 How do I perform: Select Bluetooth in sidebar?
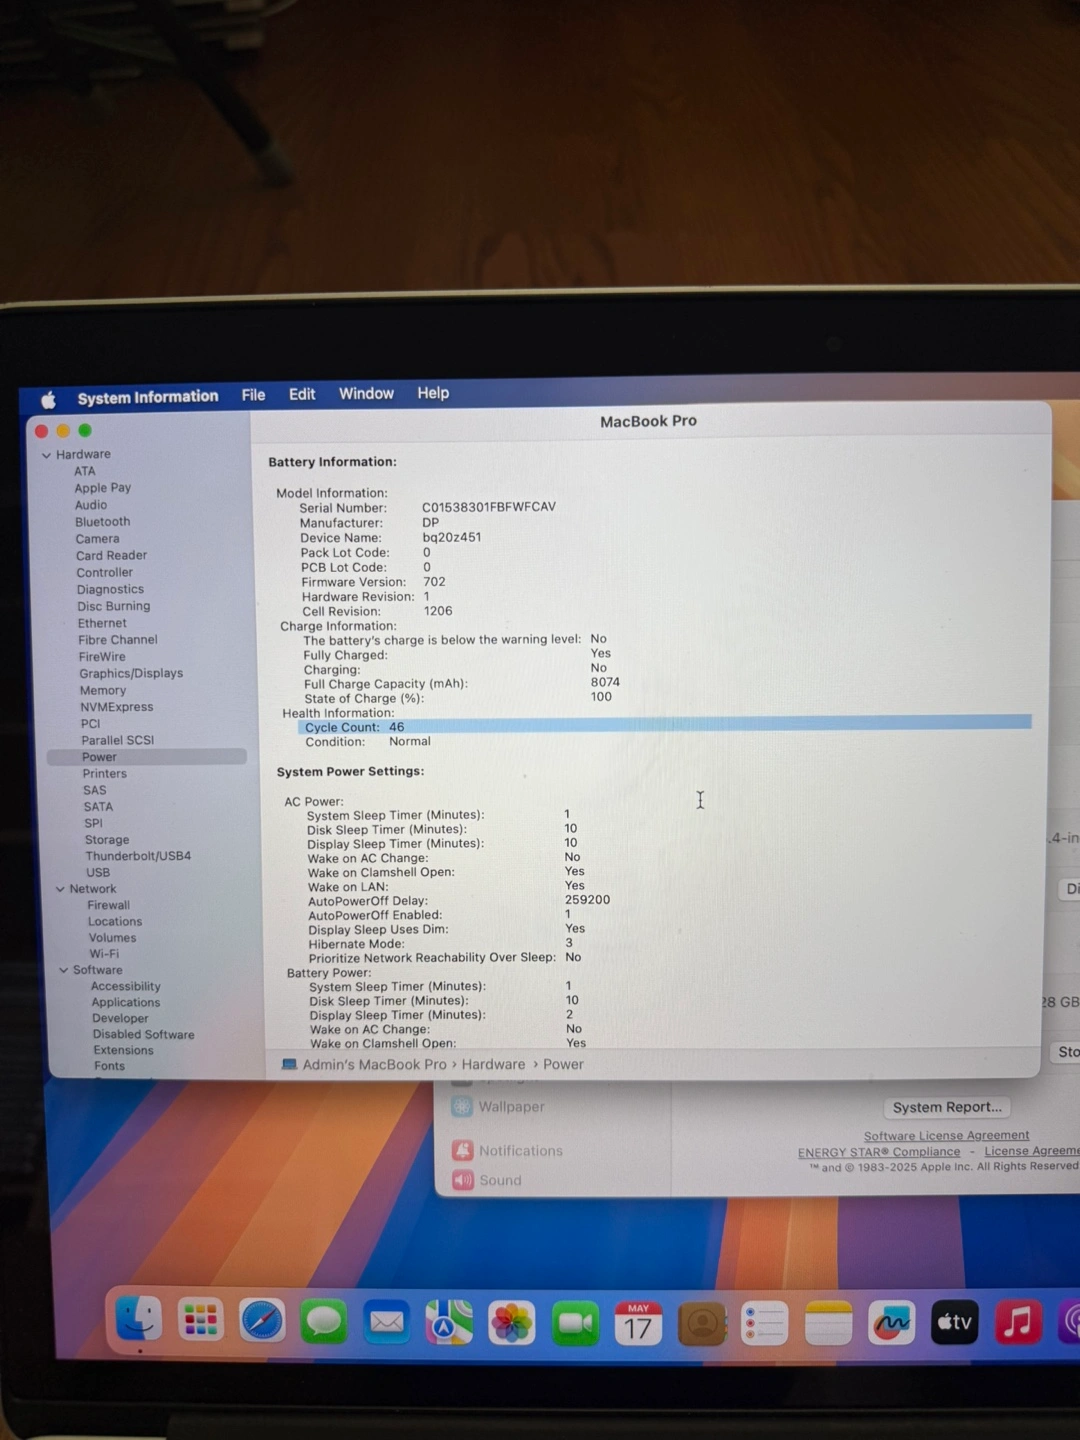102,522
